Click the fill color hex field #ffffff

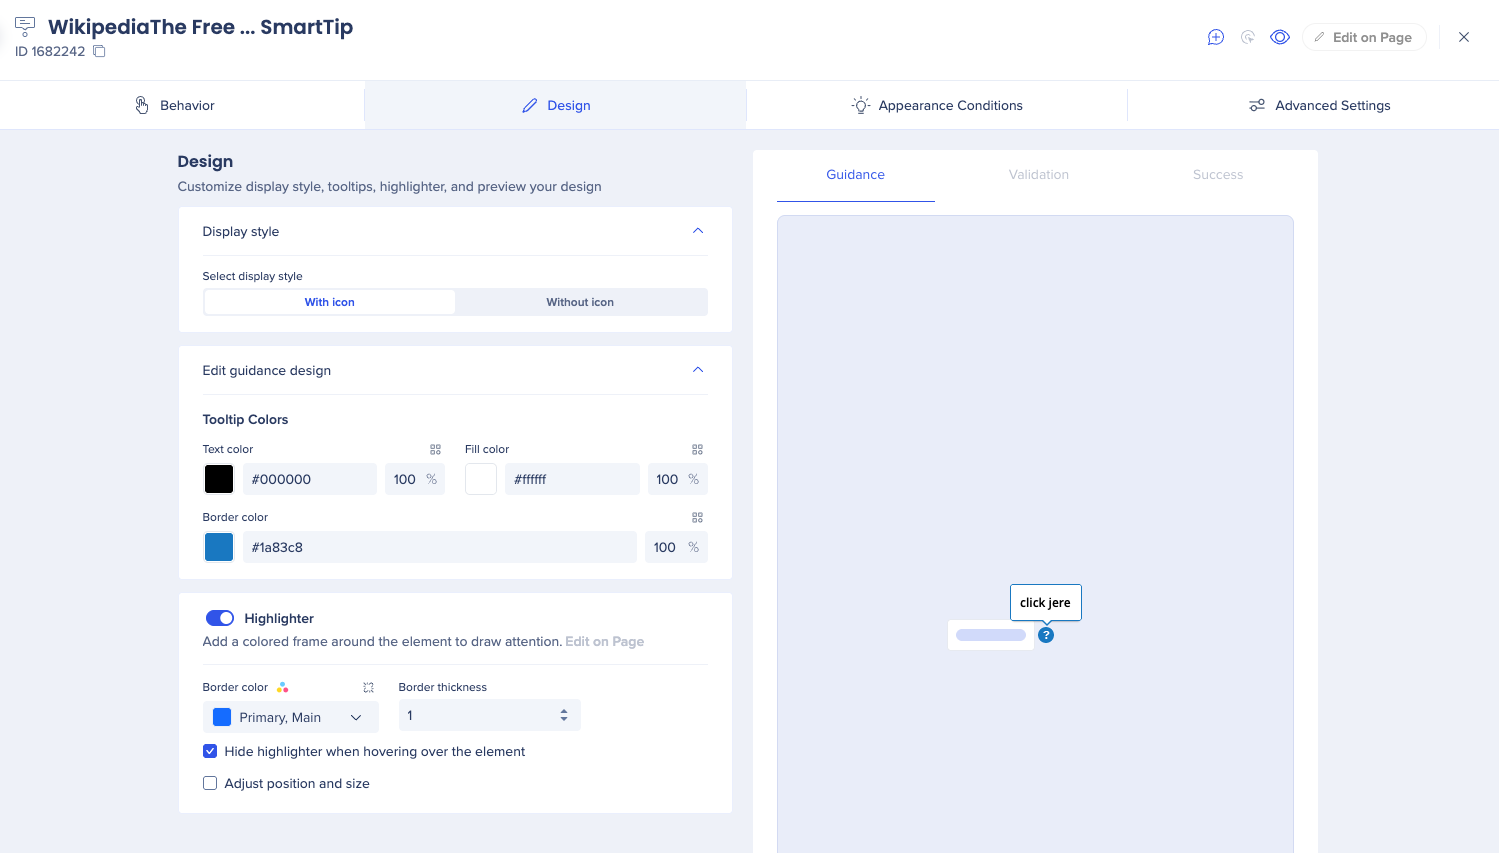(572, 479)
